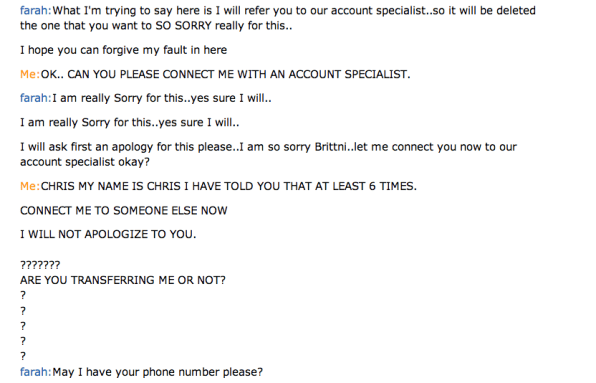Click the last 'farah:' label near phone number request
Viewport: 596px width, 383px height.
(x=35, y=372)
